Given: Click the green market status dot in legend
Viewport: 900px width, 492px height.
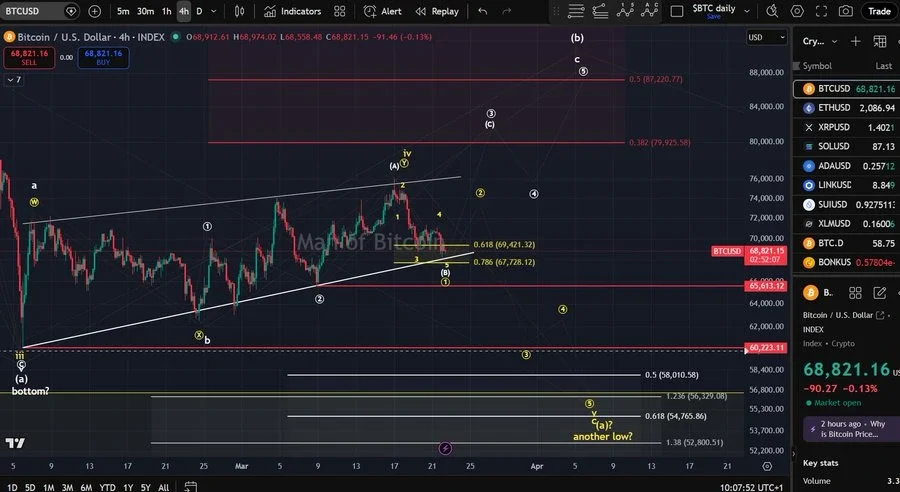Looking at the screenshot, I should pyautogui.click(x=176, y=37).
